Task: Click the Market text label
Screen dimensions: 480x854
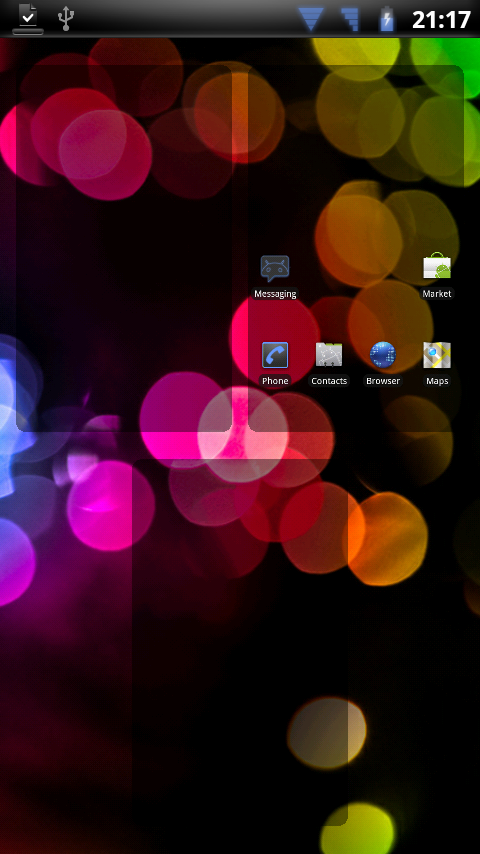Action: (437, 294)
